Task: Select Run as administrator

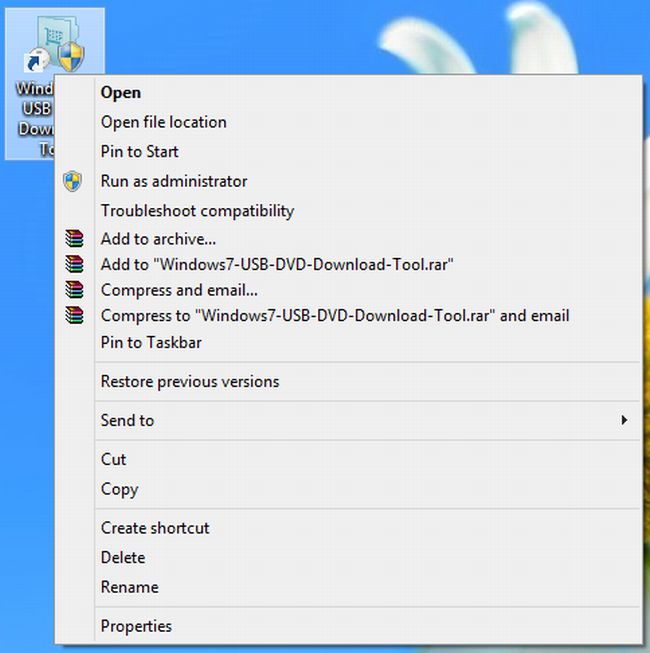Action: (x=348, y=181)
